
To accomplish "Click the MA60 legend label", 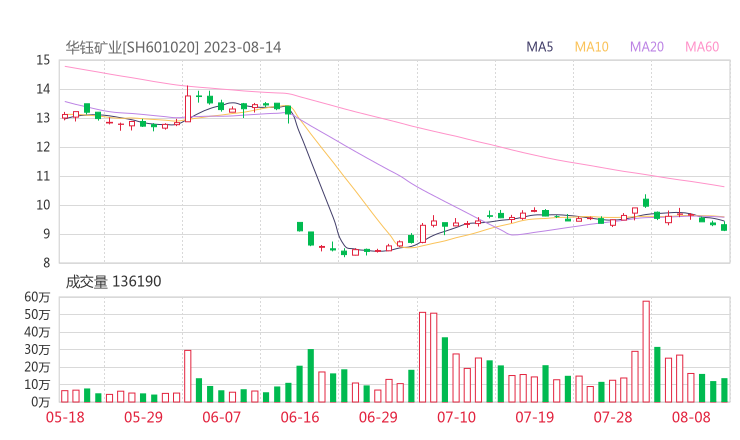I will [x=702, y=47].
